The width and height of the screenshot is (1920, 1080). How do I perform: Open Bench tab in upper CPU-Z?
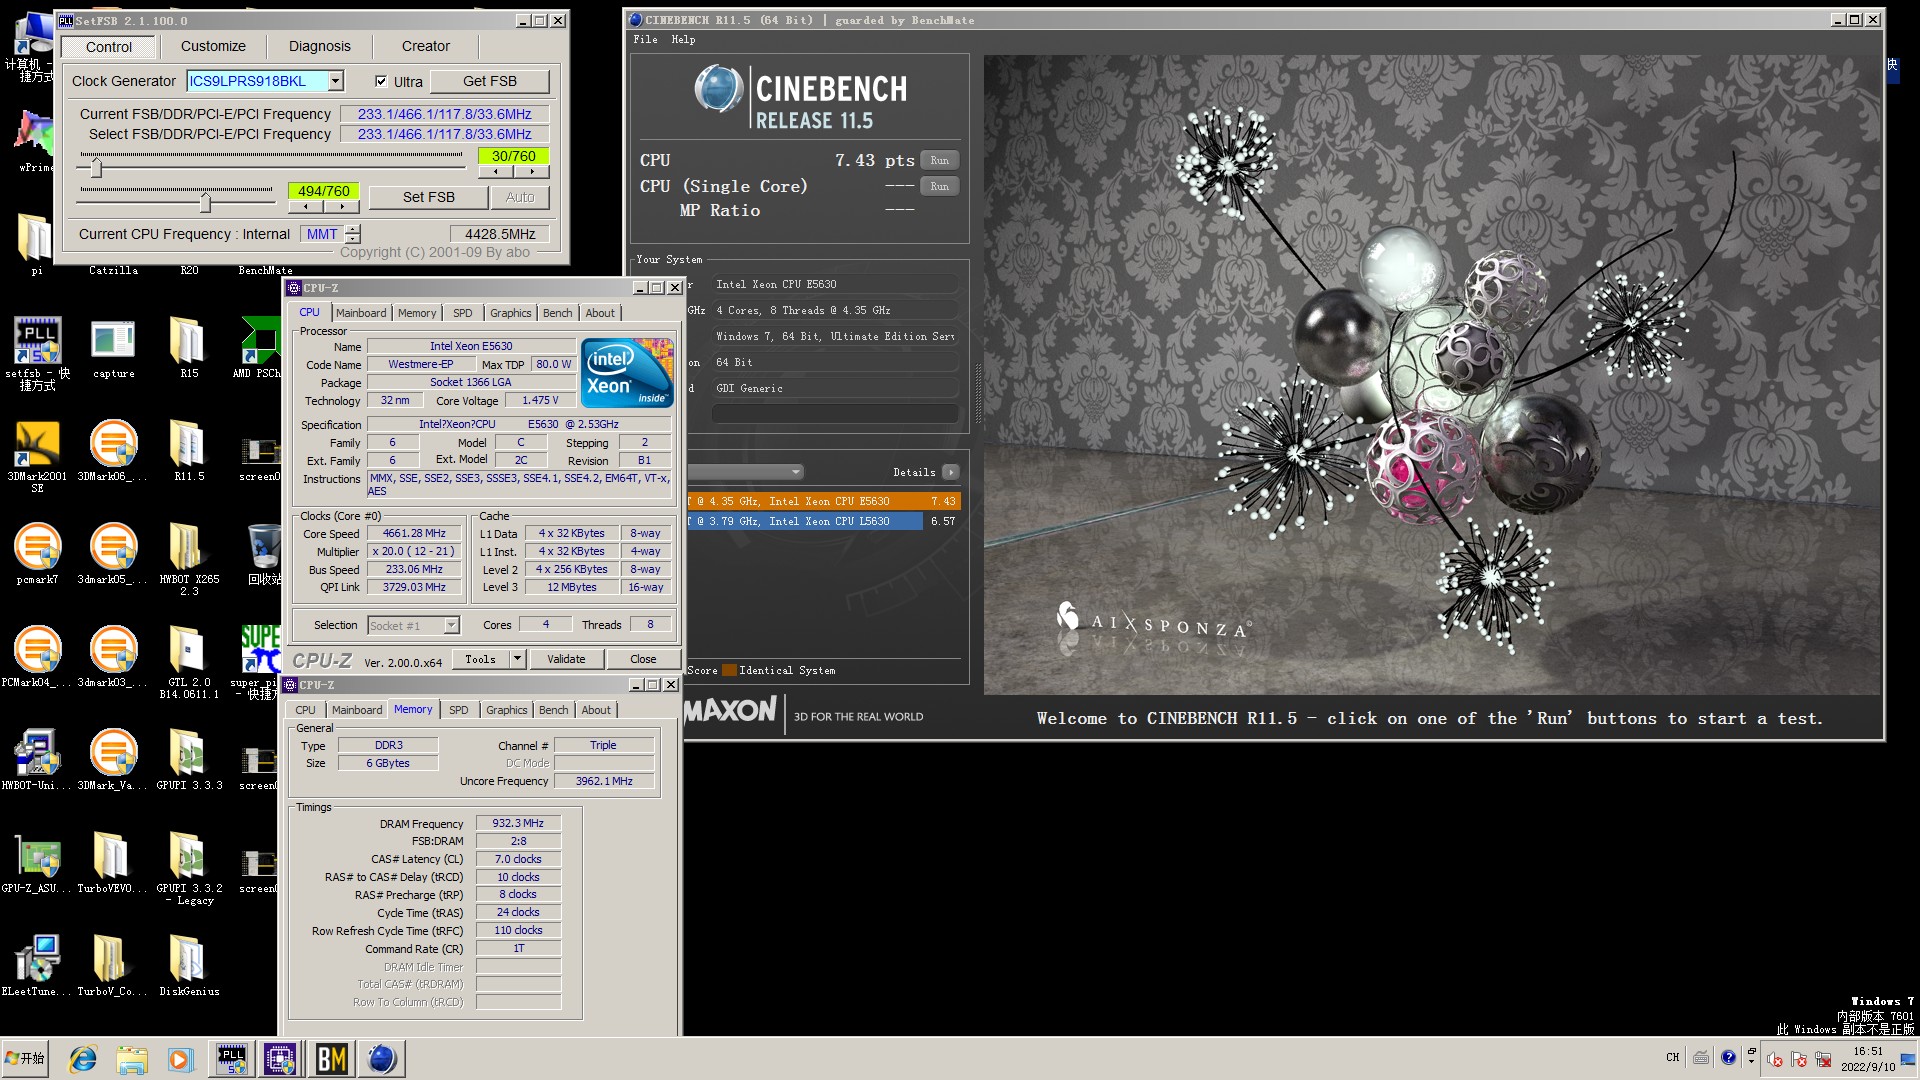[558, 313]
